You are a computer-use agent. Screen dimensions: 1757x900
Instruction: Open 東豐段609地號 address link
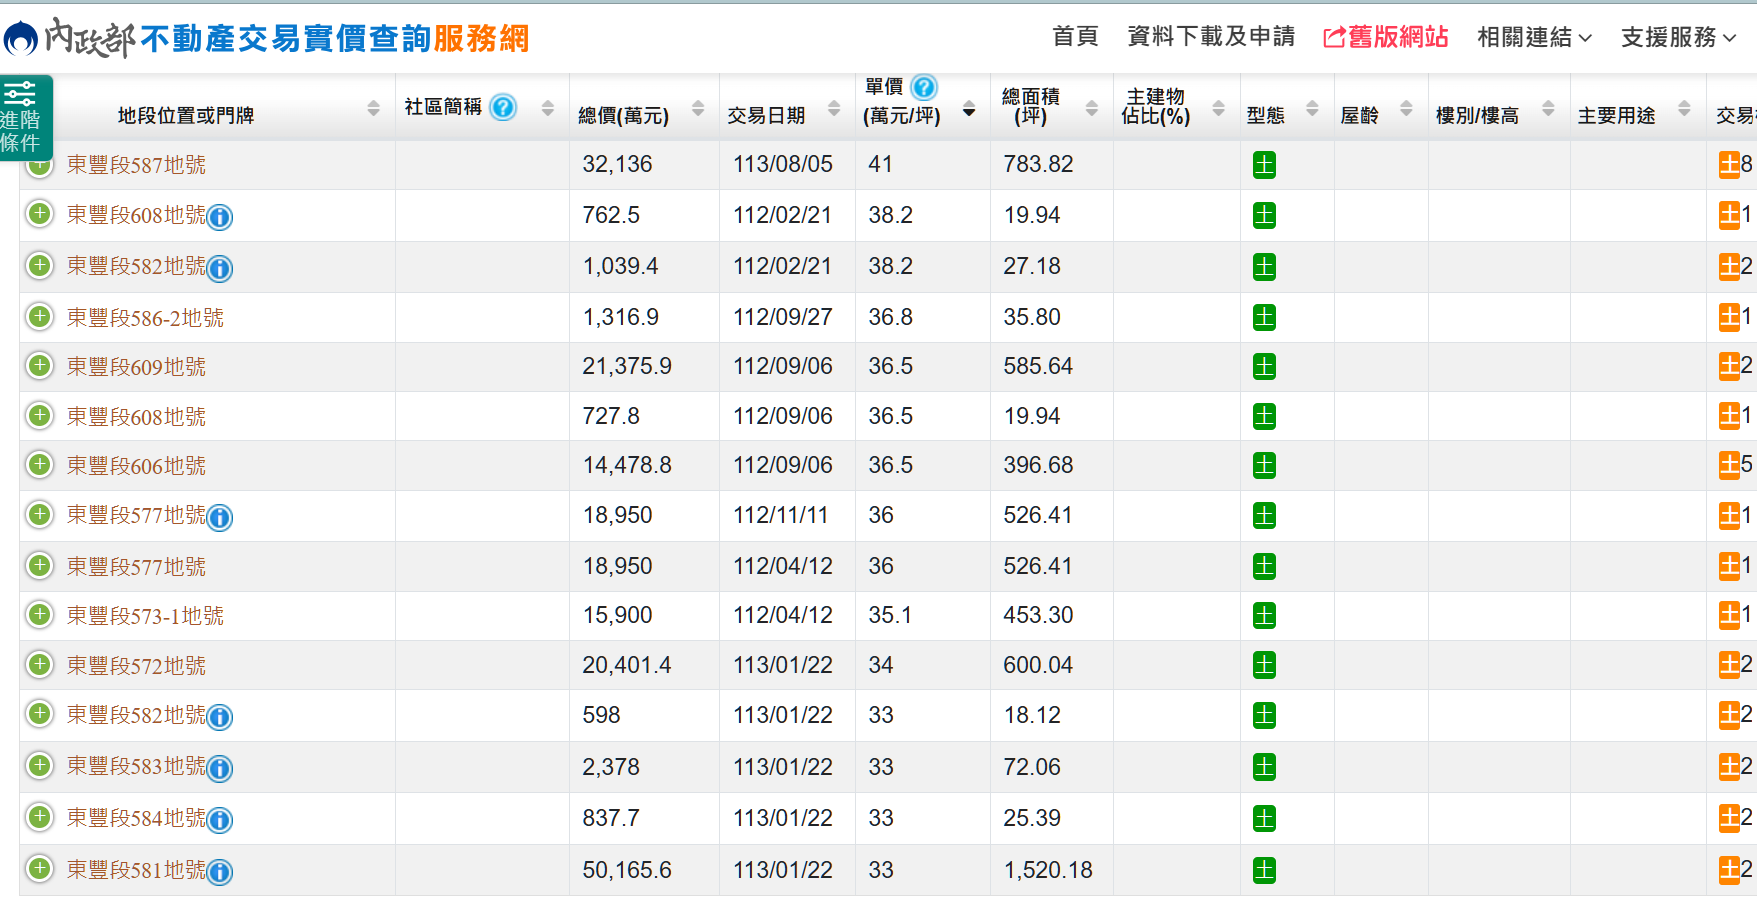tap(136, 367)
